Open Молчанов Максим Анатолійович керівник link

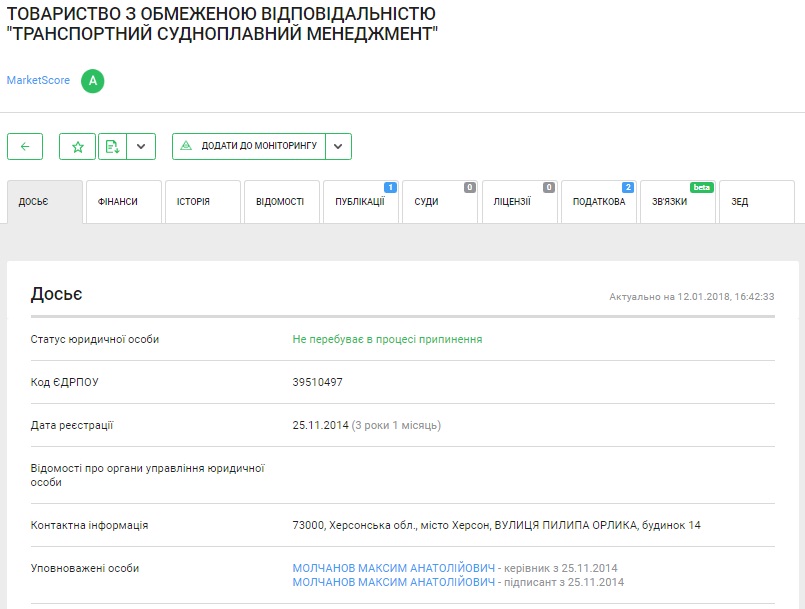click(393, 568)
